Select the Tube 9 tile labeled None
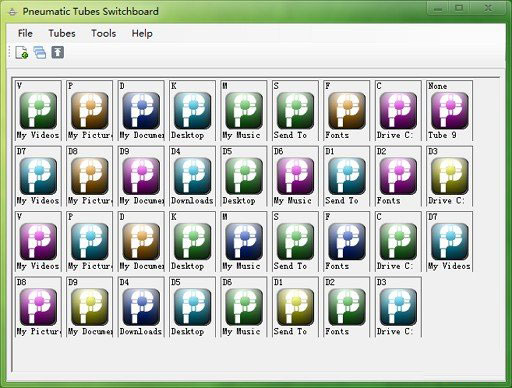Viewport: 512px width, 388px height. [449, 111]
